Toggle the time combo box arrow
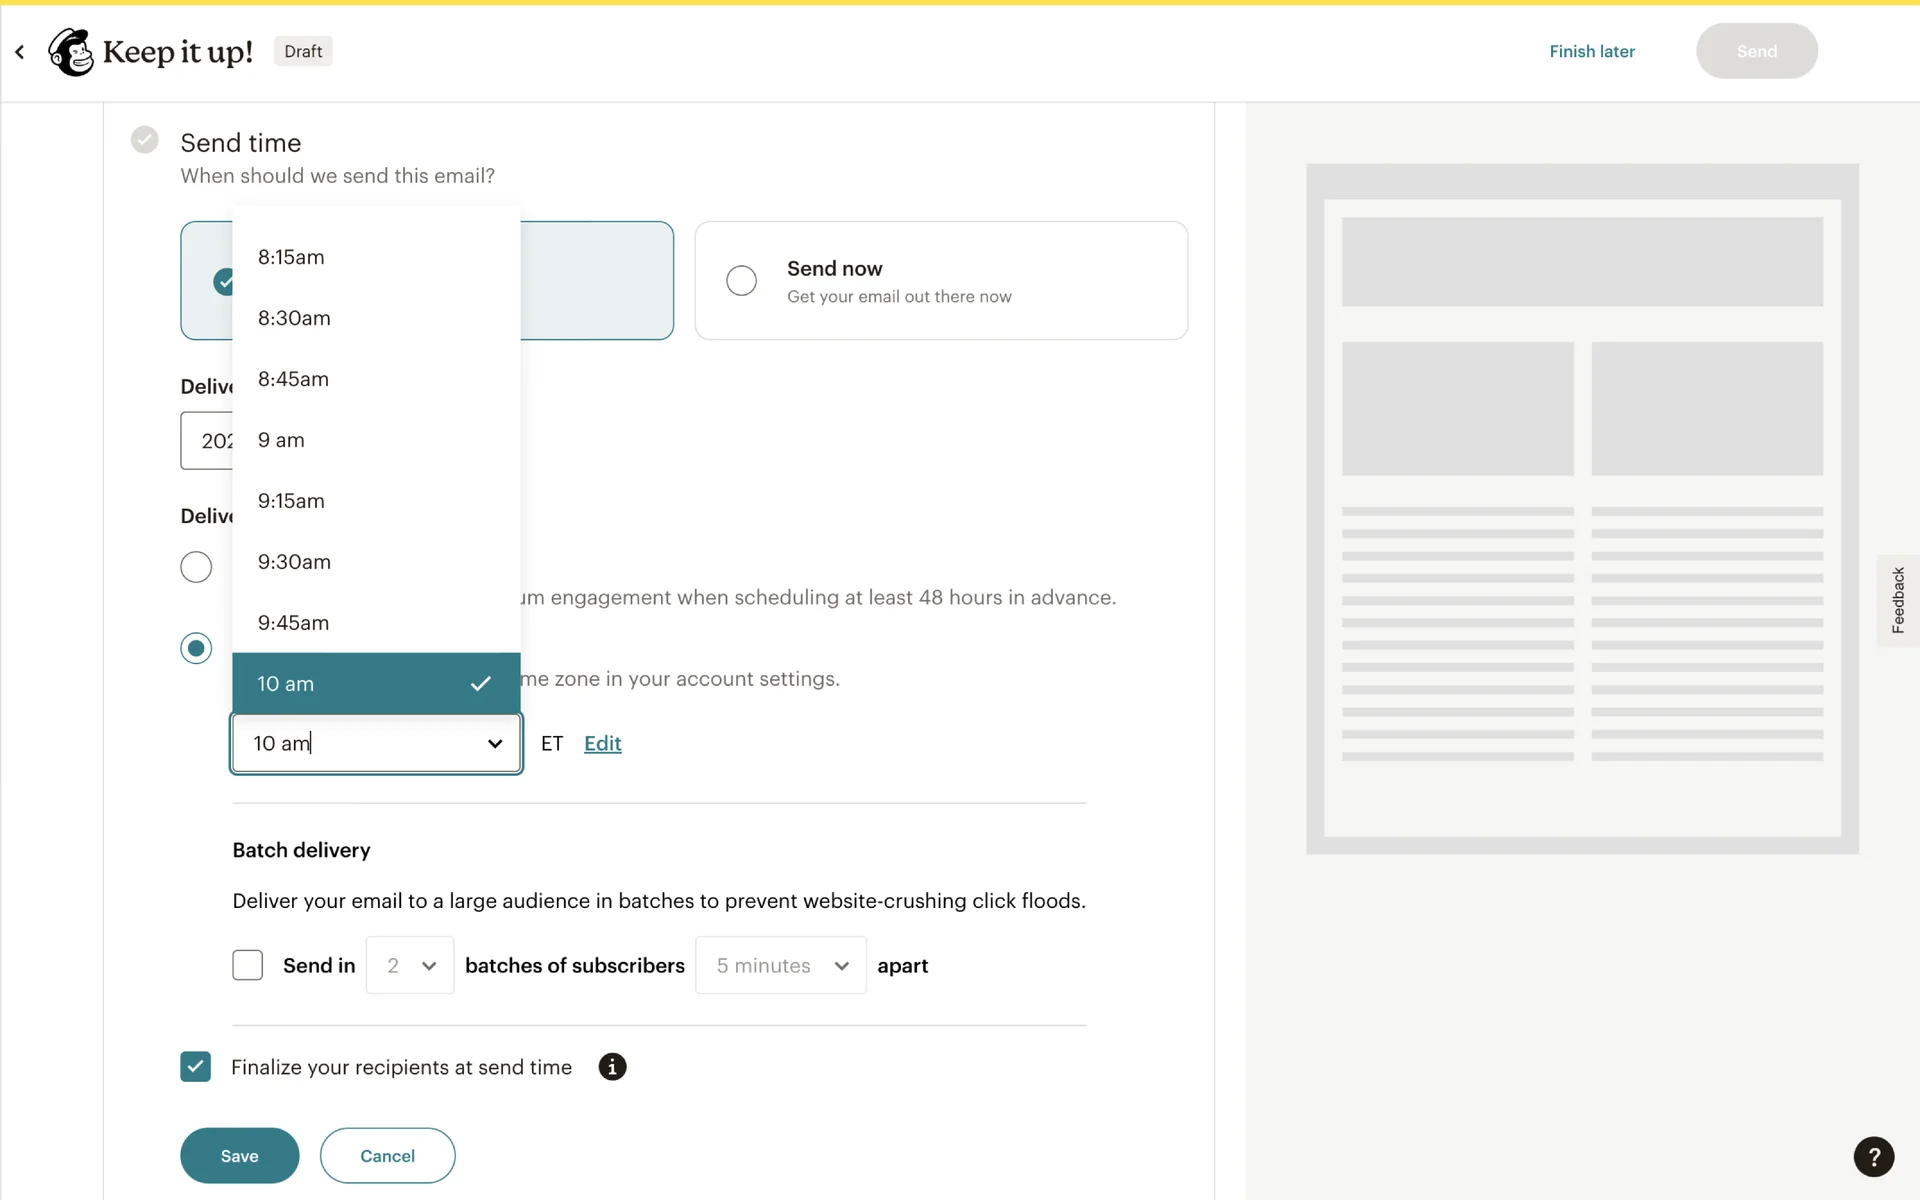The image size is (1920, 1200). (x=495, y=743)
